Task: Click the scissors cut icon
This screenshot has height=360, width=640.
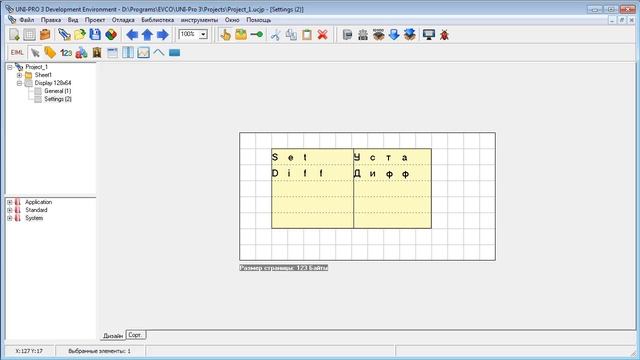Action: (276, 35)
